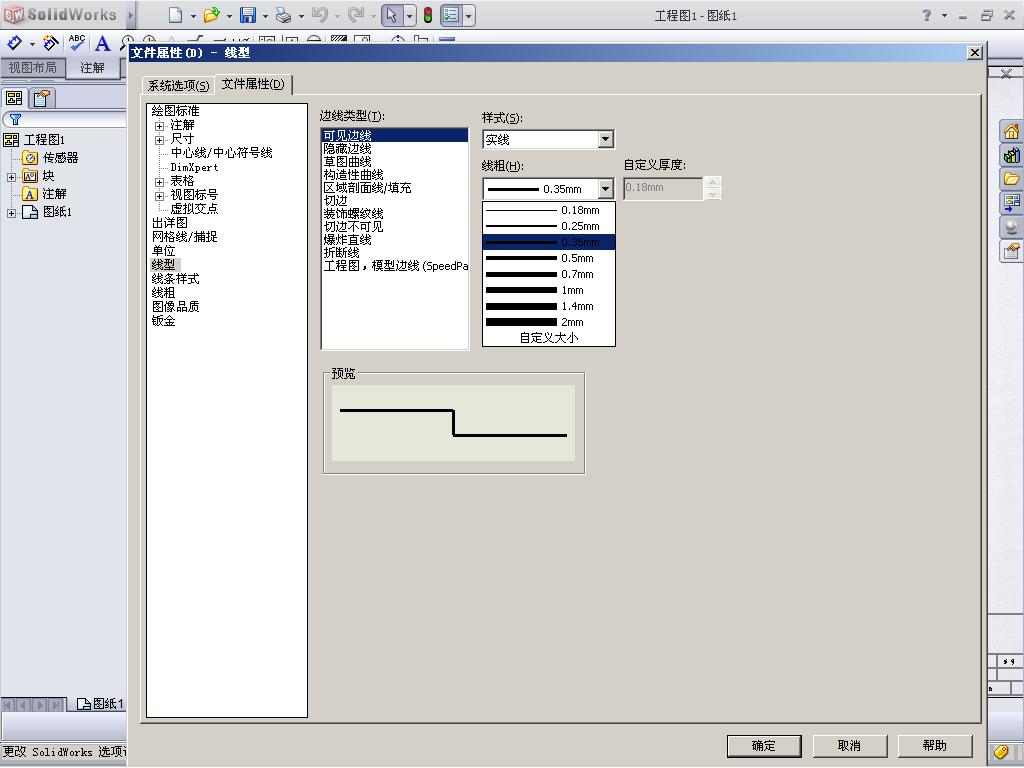Expand the 尺寸 node in options tree

pos(159,140)
